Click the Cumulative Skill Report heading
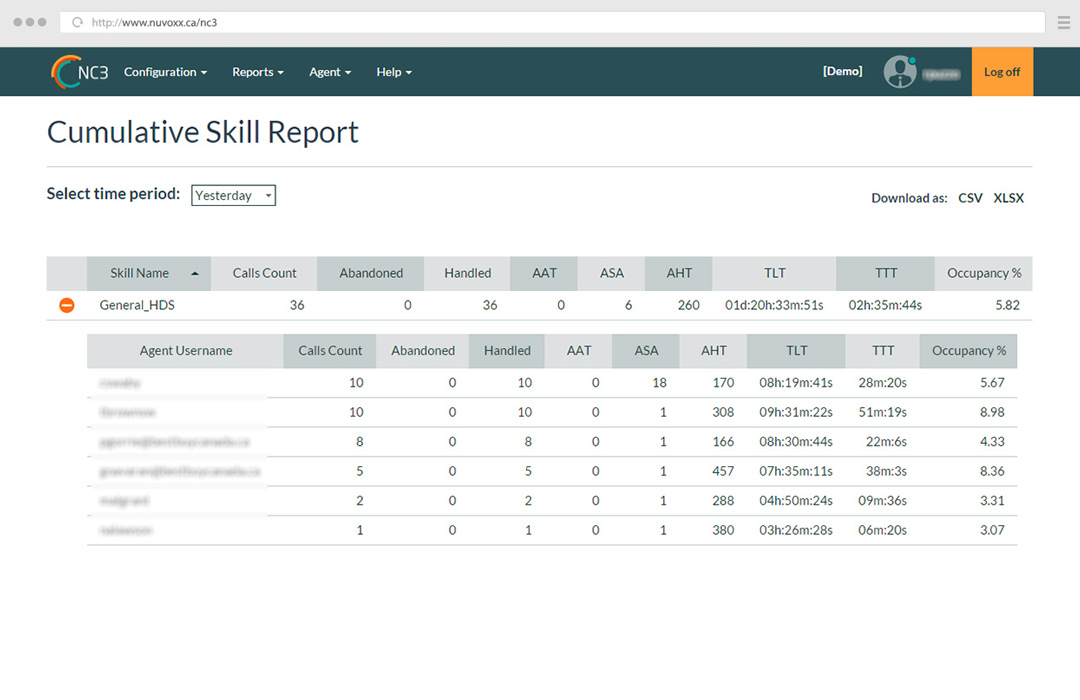The image size is (1080, 700). point(202,132)
